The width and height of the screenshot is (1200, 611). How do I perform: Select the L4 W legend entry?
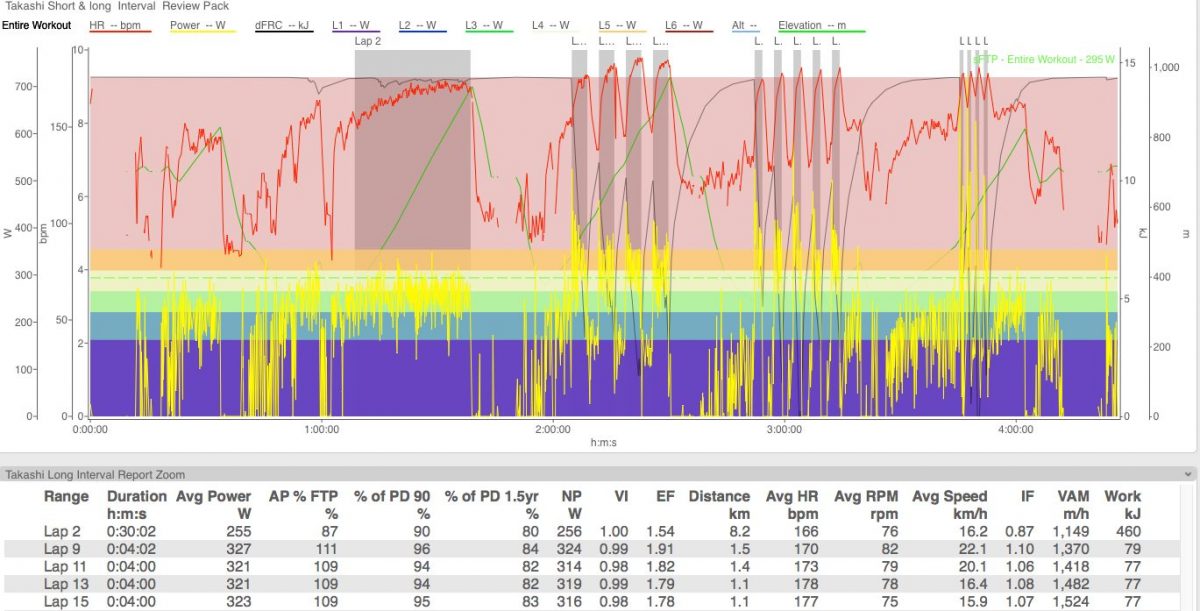[555, 24]
